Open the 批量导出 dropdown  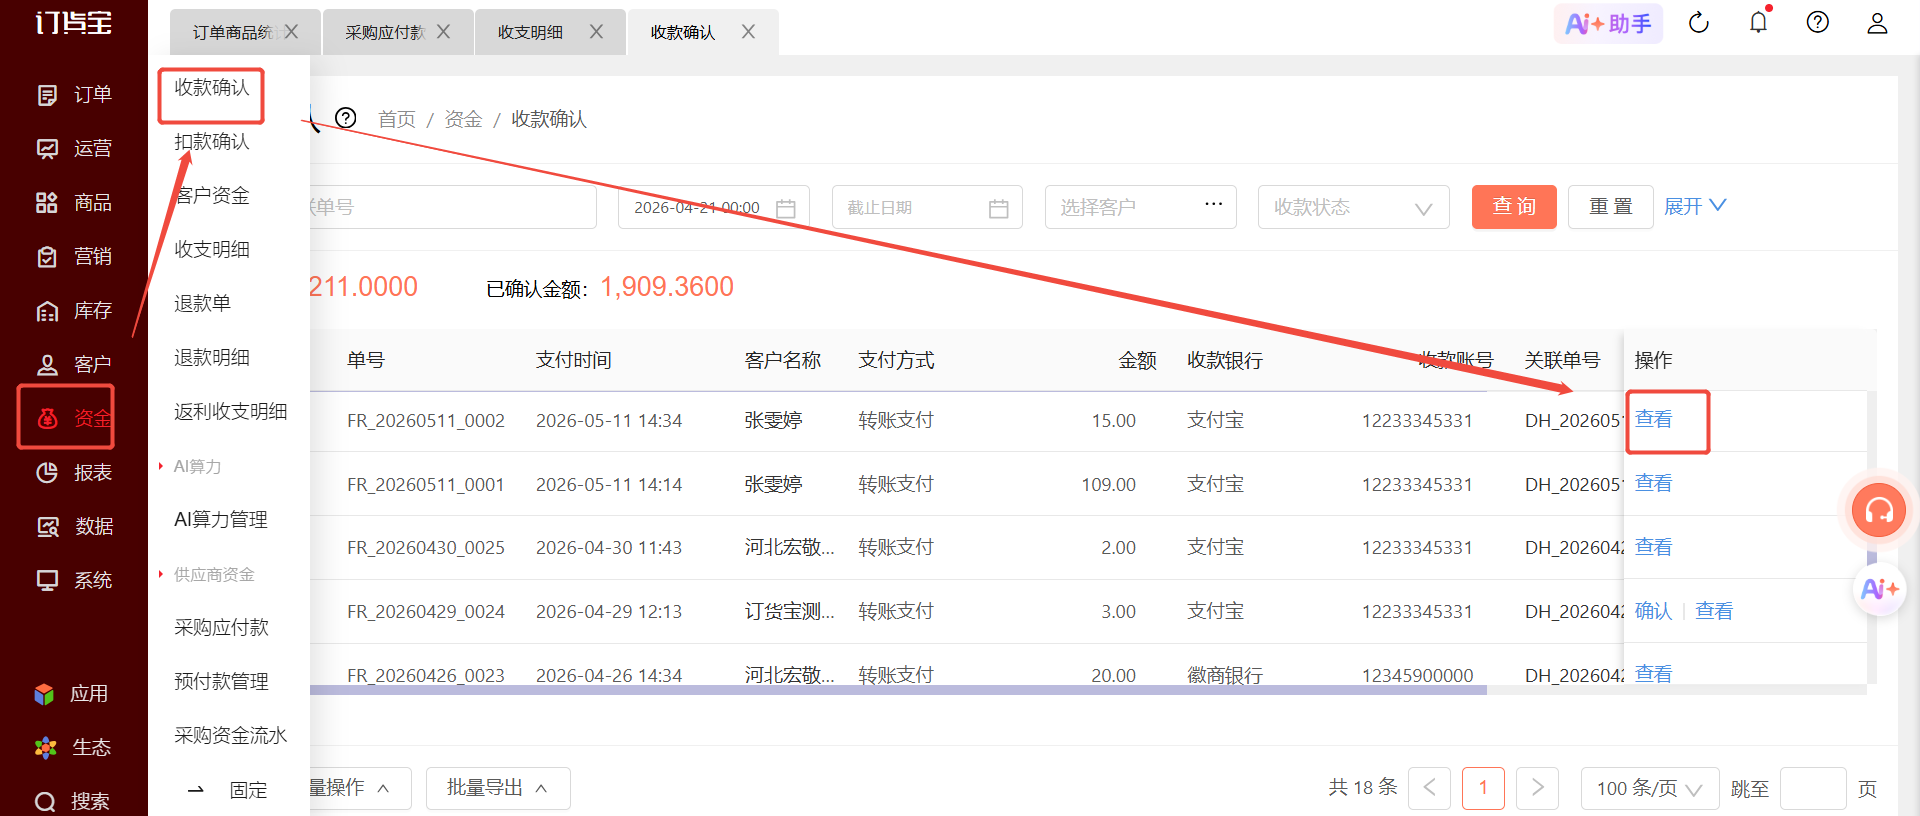click(498, 788)
